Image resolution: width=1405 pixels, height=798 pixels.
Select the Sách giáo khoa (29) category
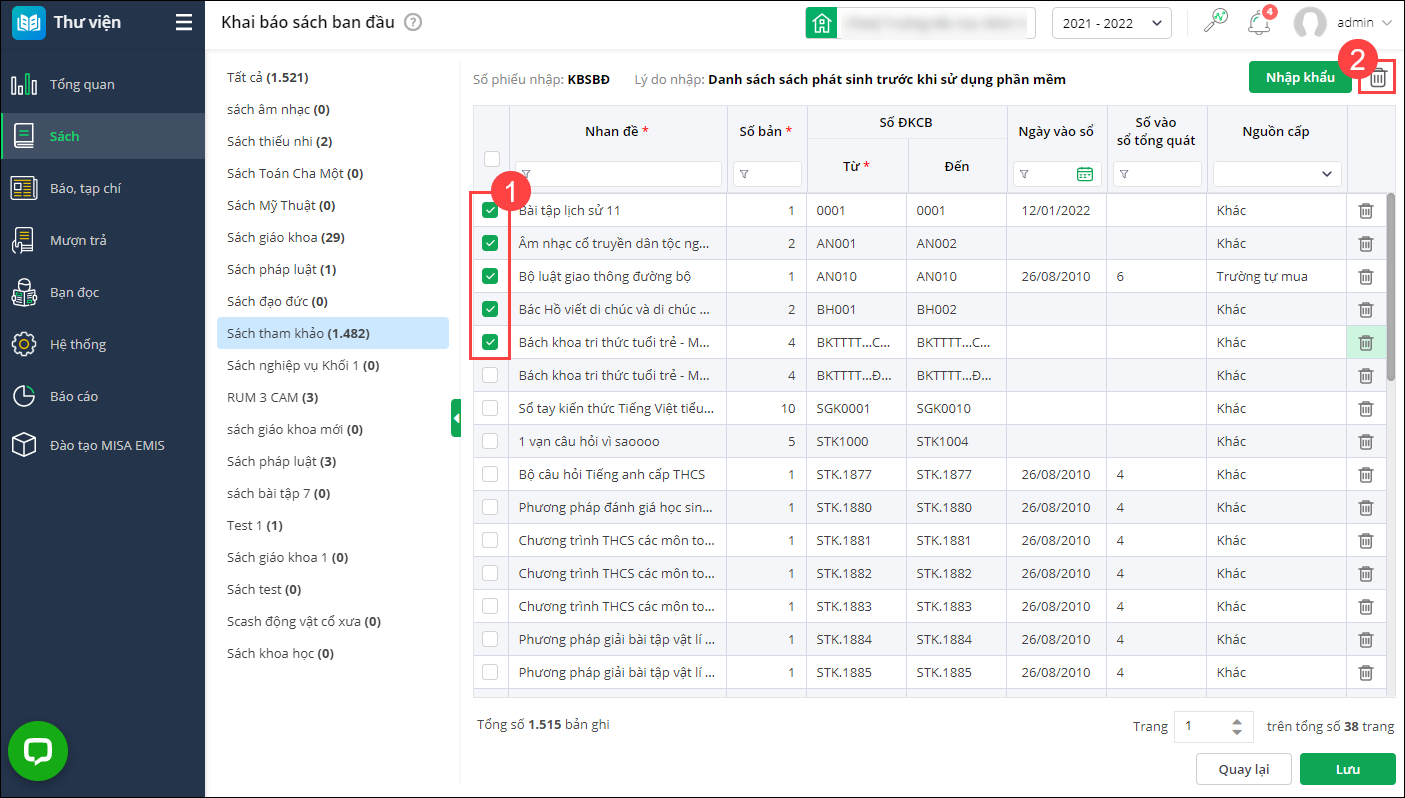pyautogui.click(x=333, y=237)
